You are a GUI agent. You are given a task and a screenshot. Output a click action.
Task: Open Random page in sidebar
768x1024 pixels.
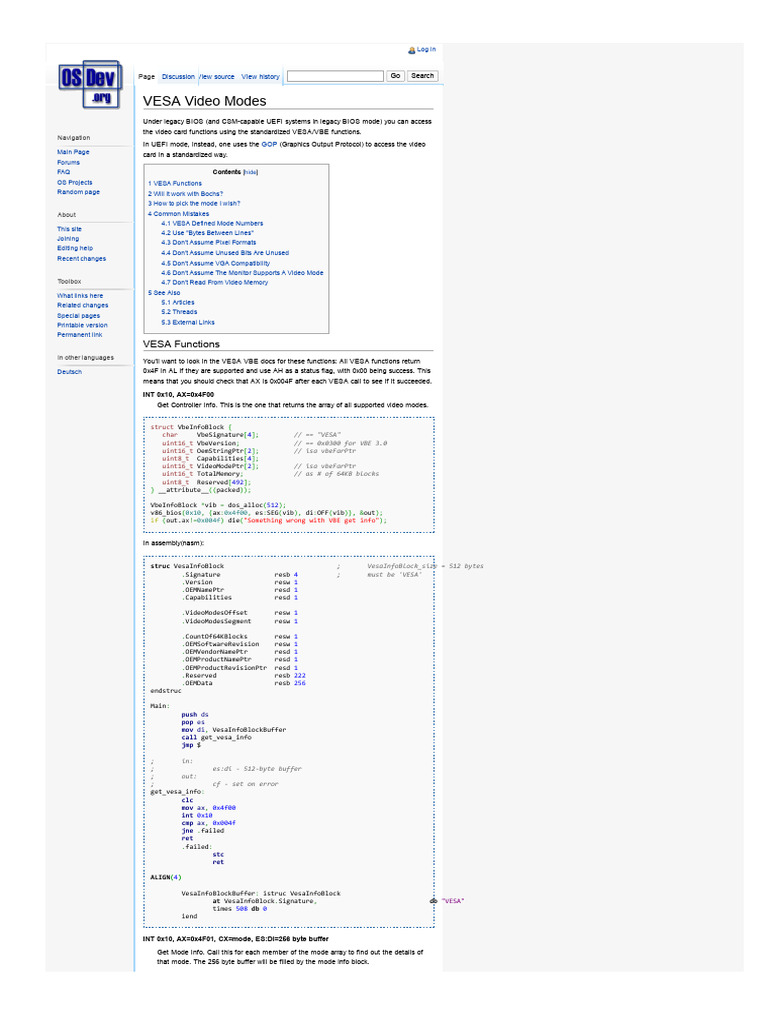pos(78,193)
